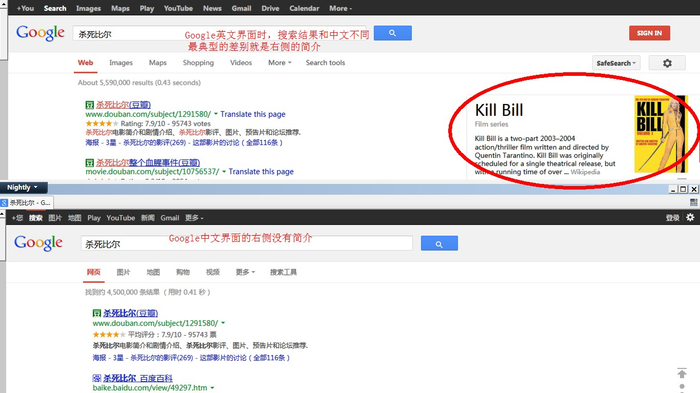Open News from the English black bar

212,8
